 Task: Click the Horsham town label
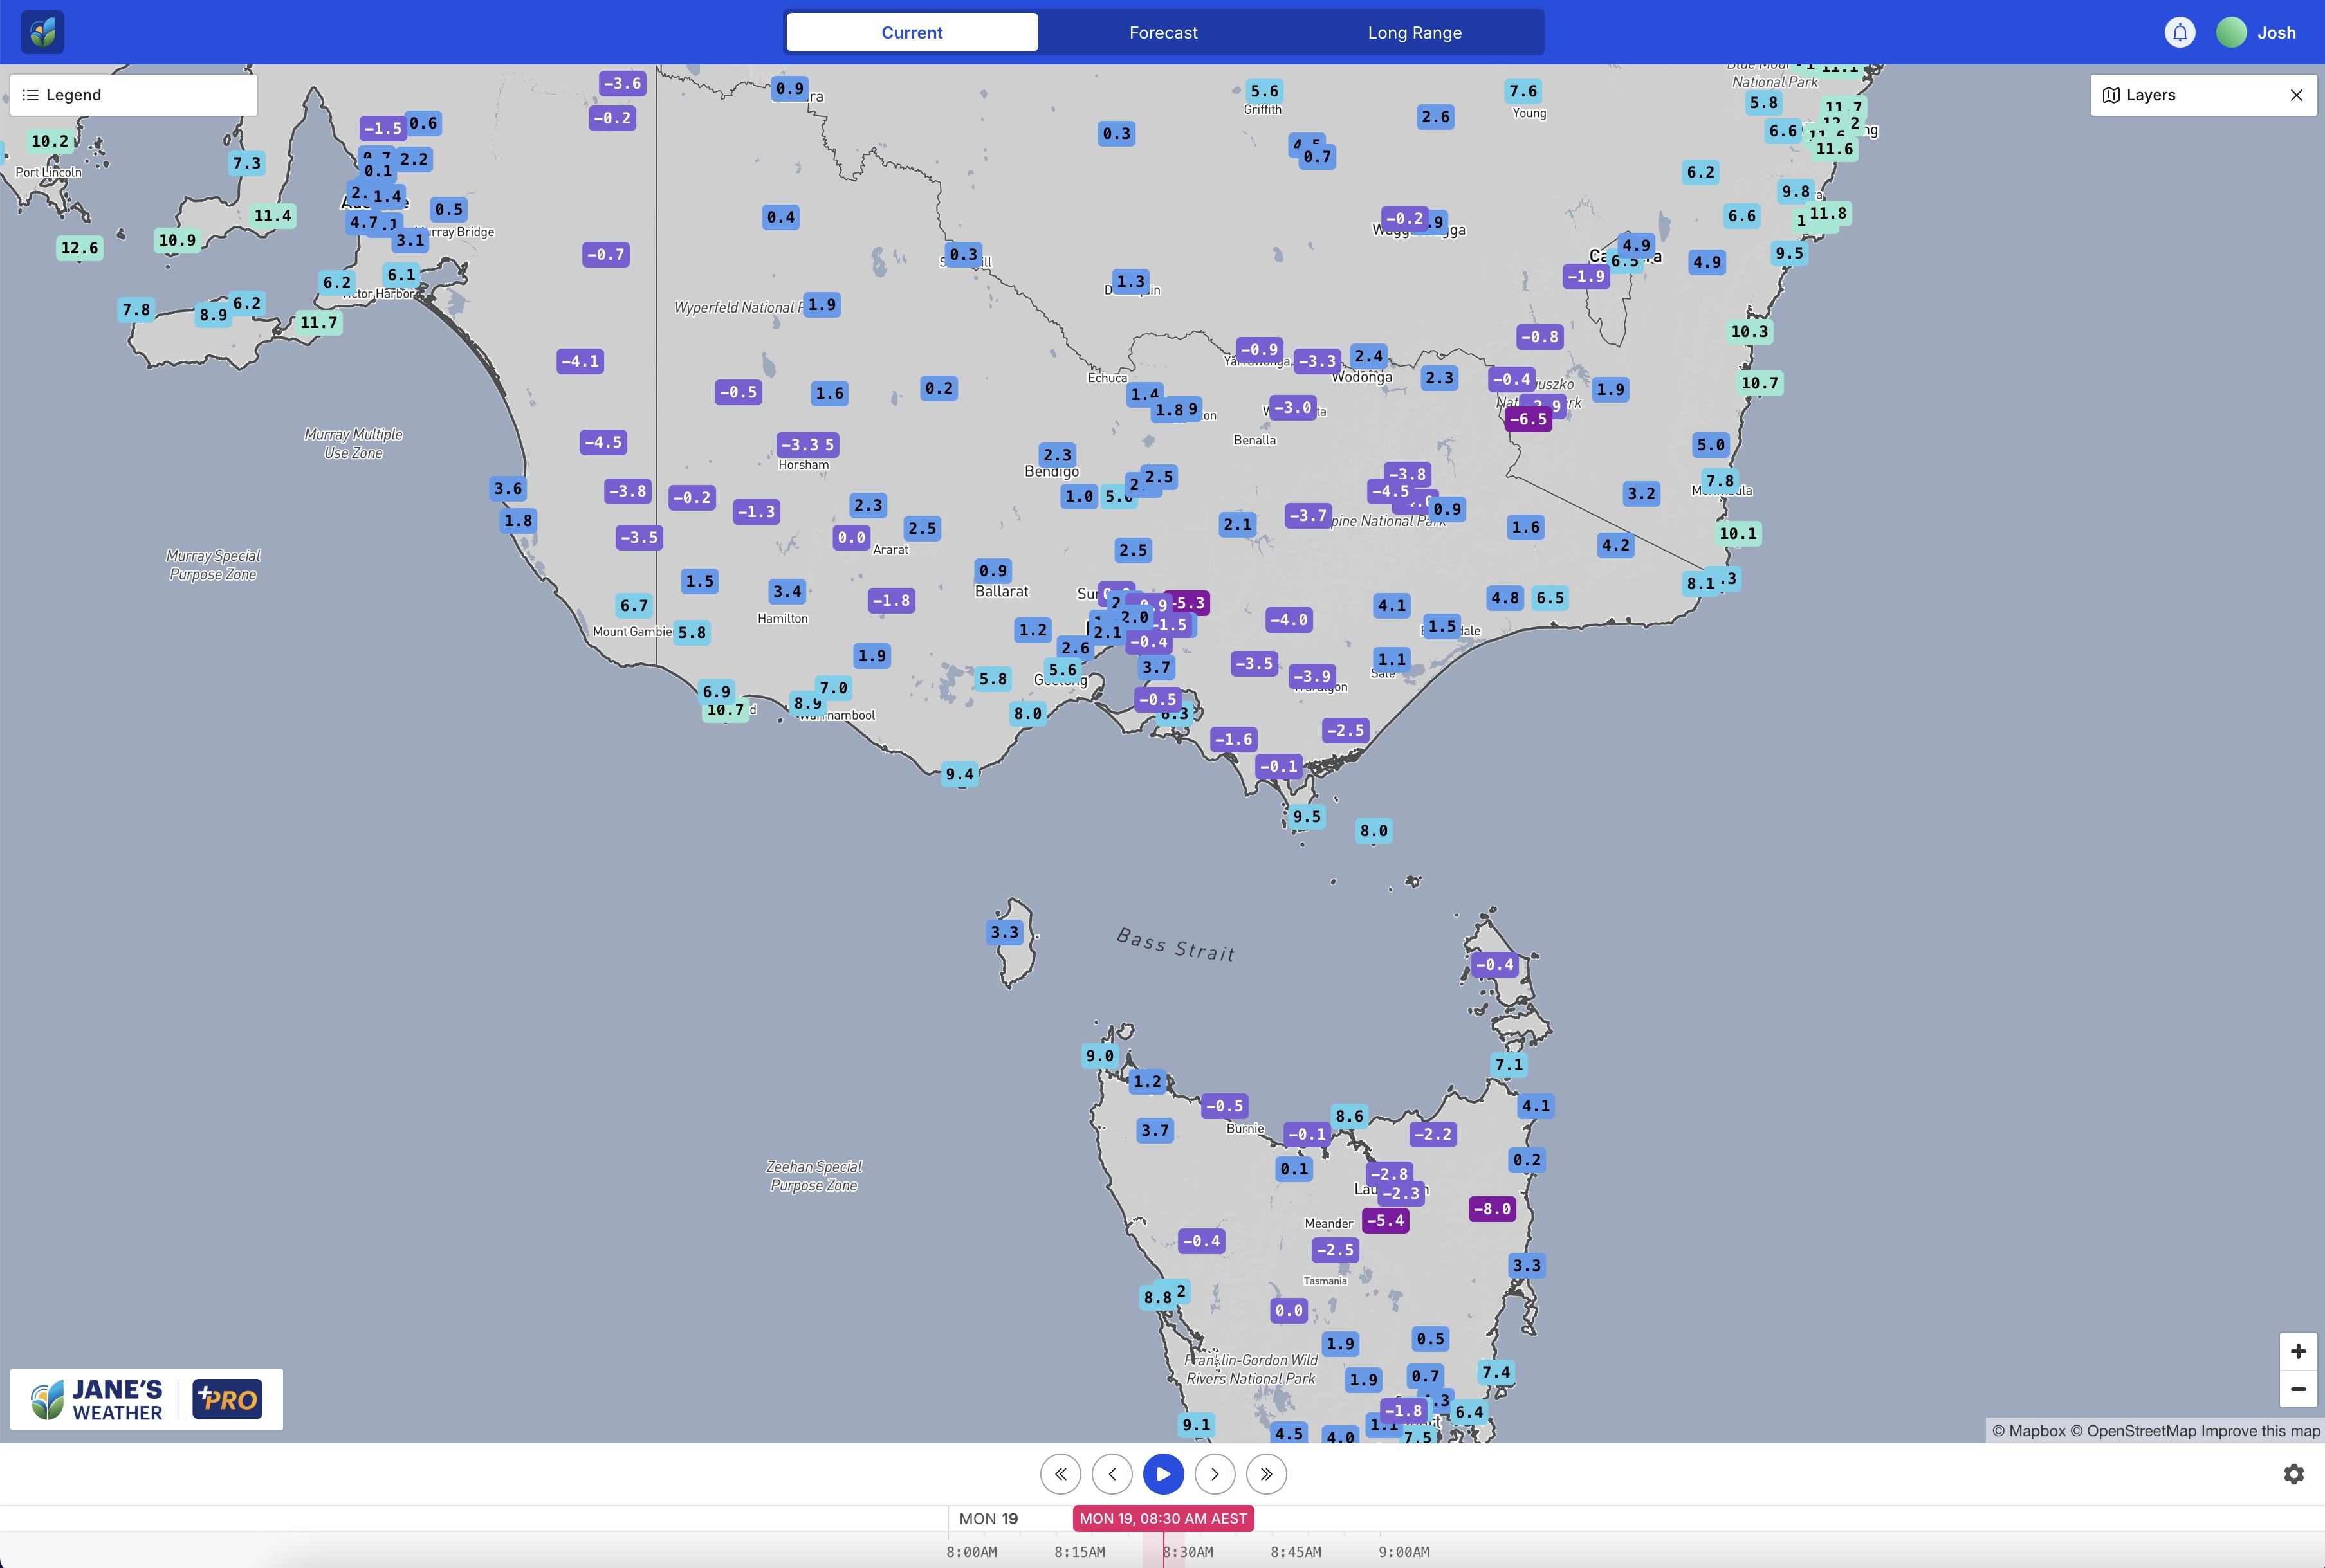(804, 465)
